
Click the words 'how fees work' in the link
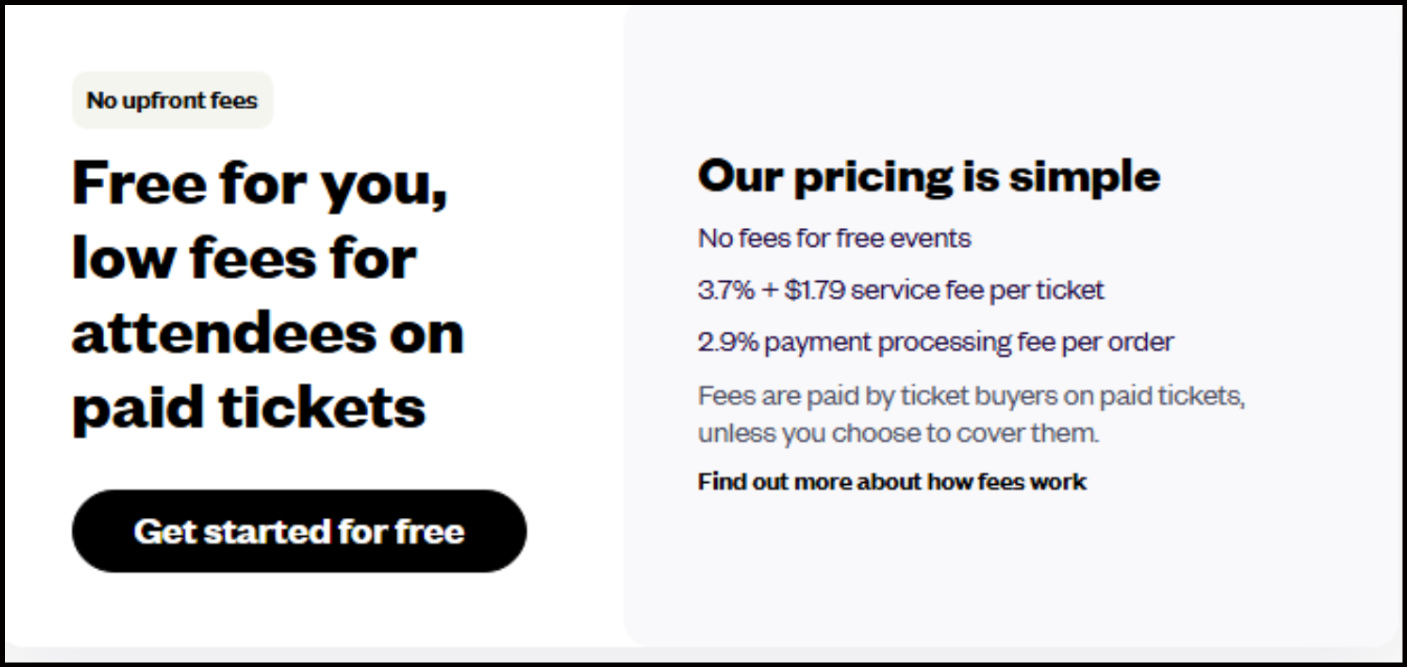[1006, 482]
